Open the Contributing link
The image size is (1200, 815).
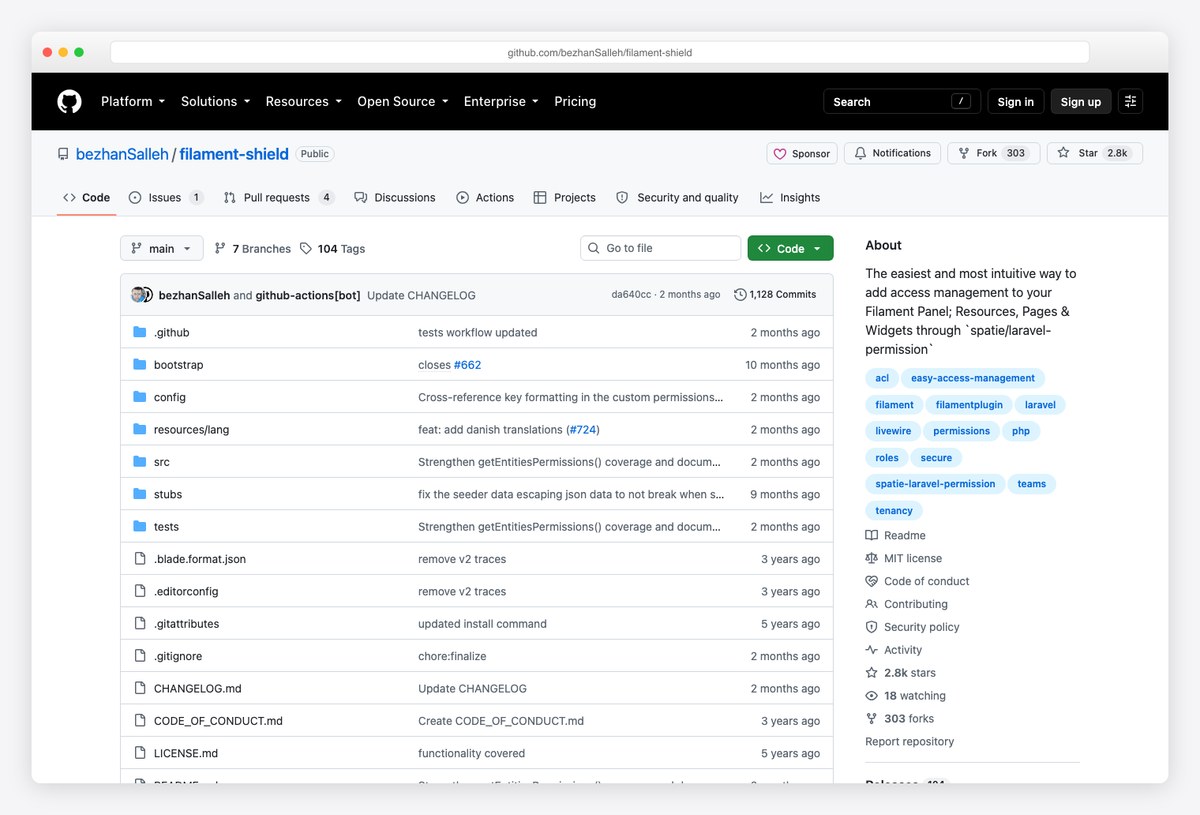(906, 604)
